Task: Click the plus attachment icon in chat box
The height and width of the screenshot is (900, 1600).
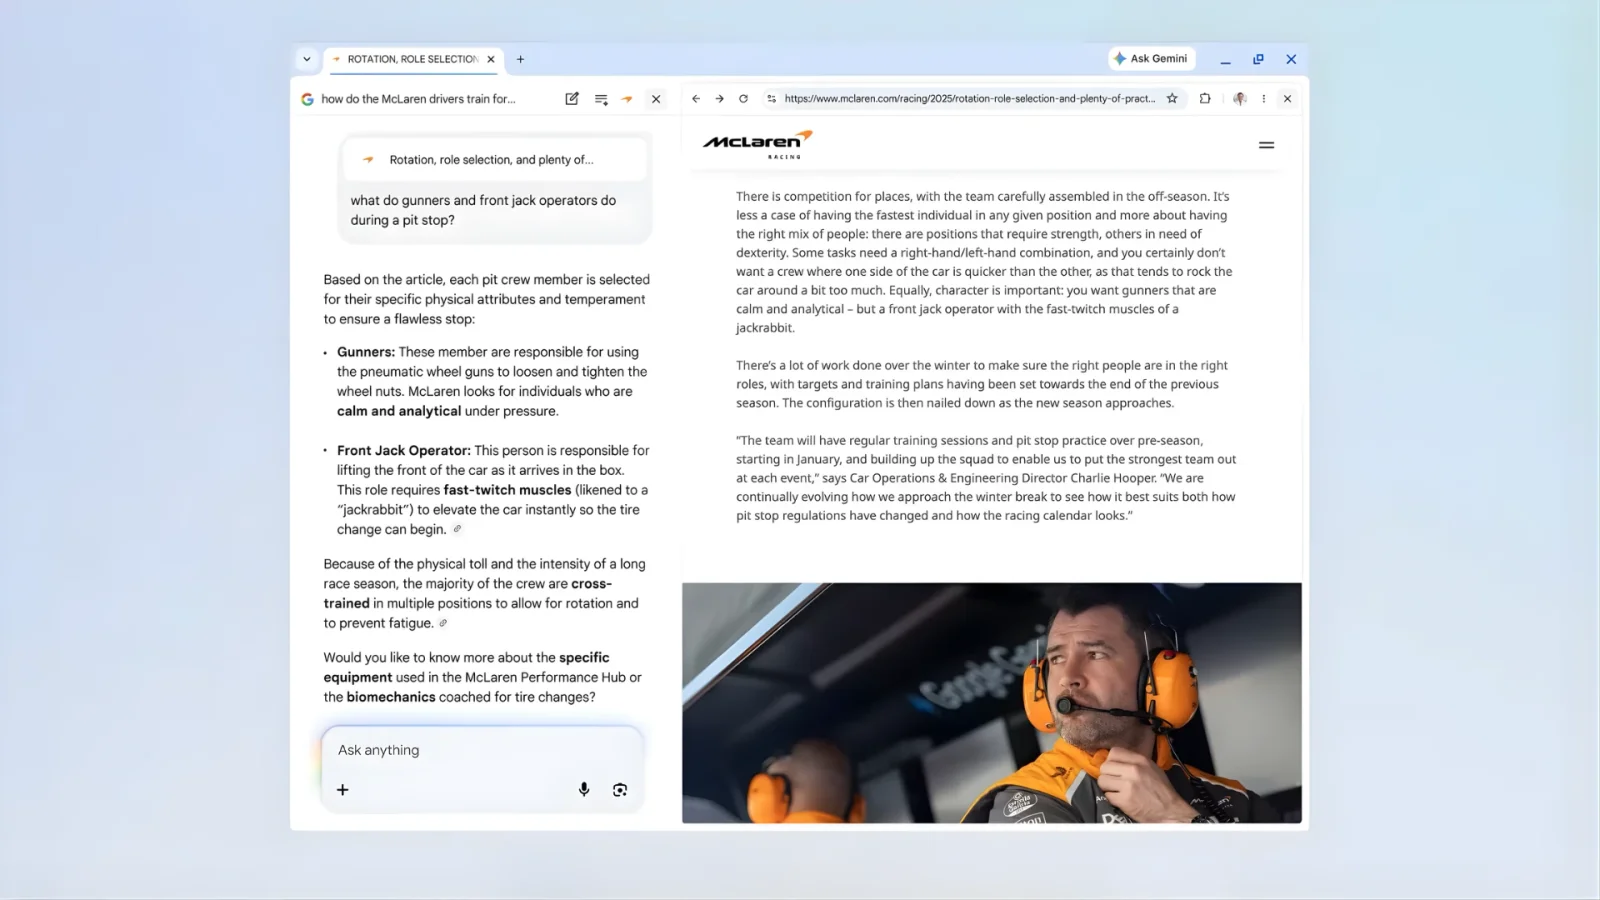Action: [343, 789]
